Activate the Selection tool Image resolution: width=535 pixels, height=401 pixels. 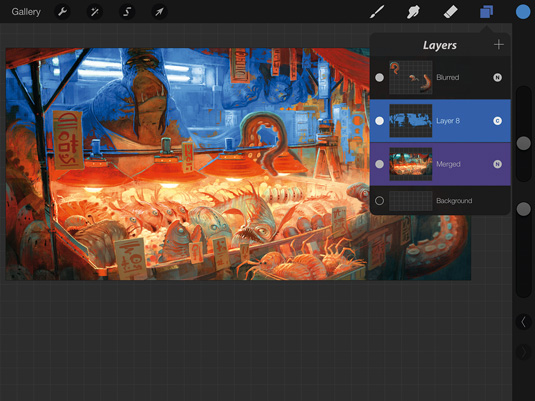[127, 12]
